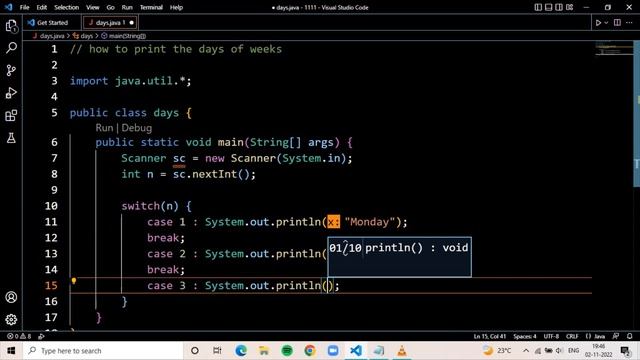Click the Run code lens above main

pos(104,128)
